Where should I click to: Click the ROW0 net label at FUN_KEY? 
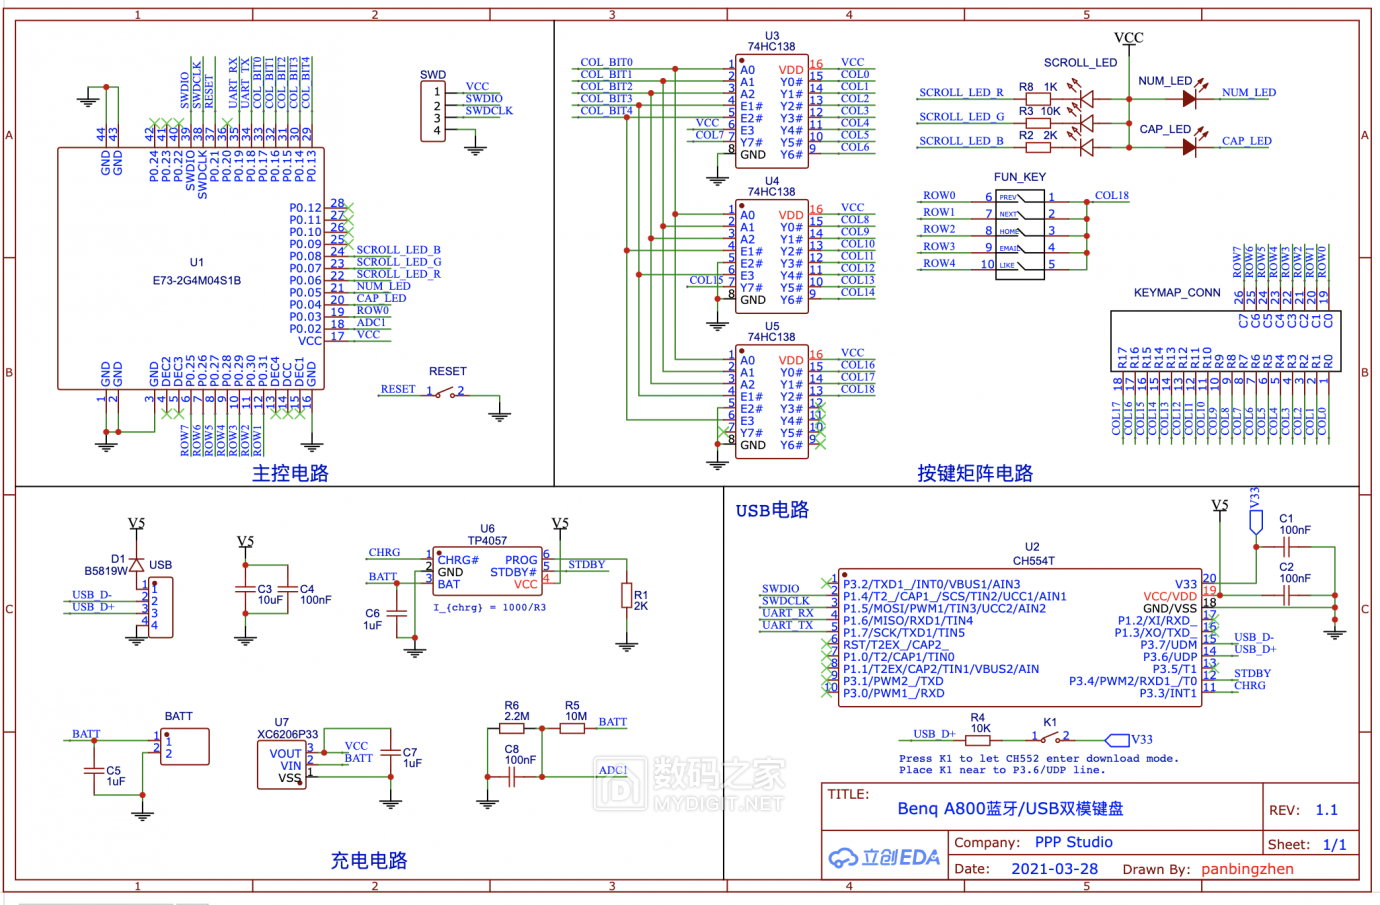[939, 196]
